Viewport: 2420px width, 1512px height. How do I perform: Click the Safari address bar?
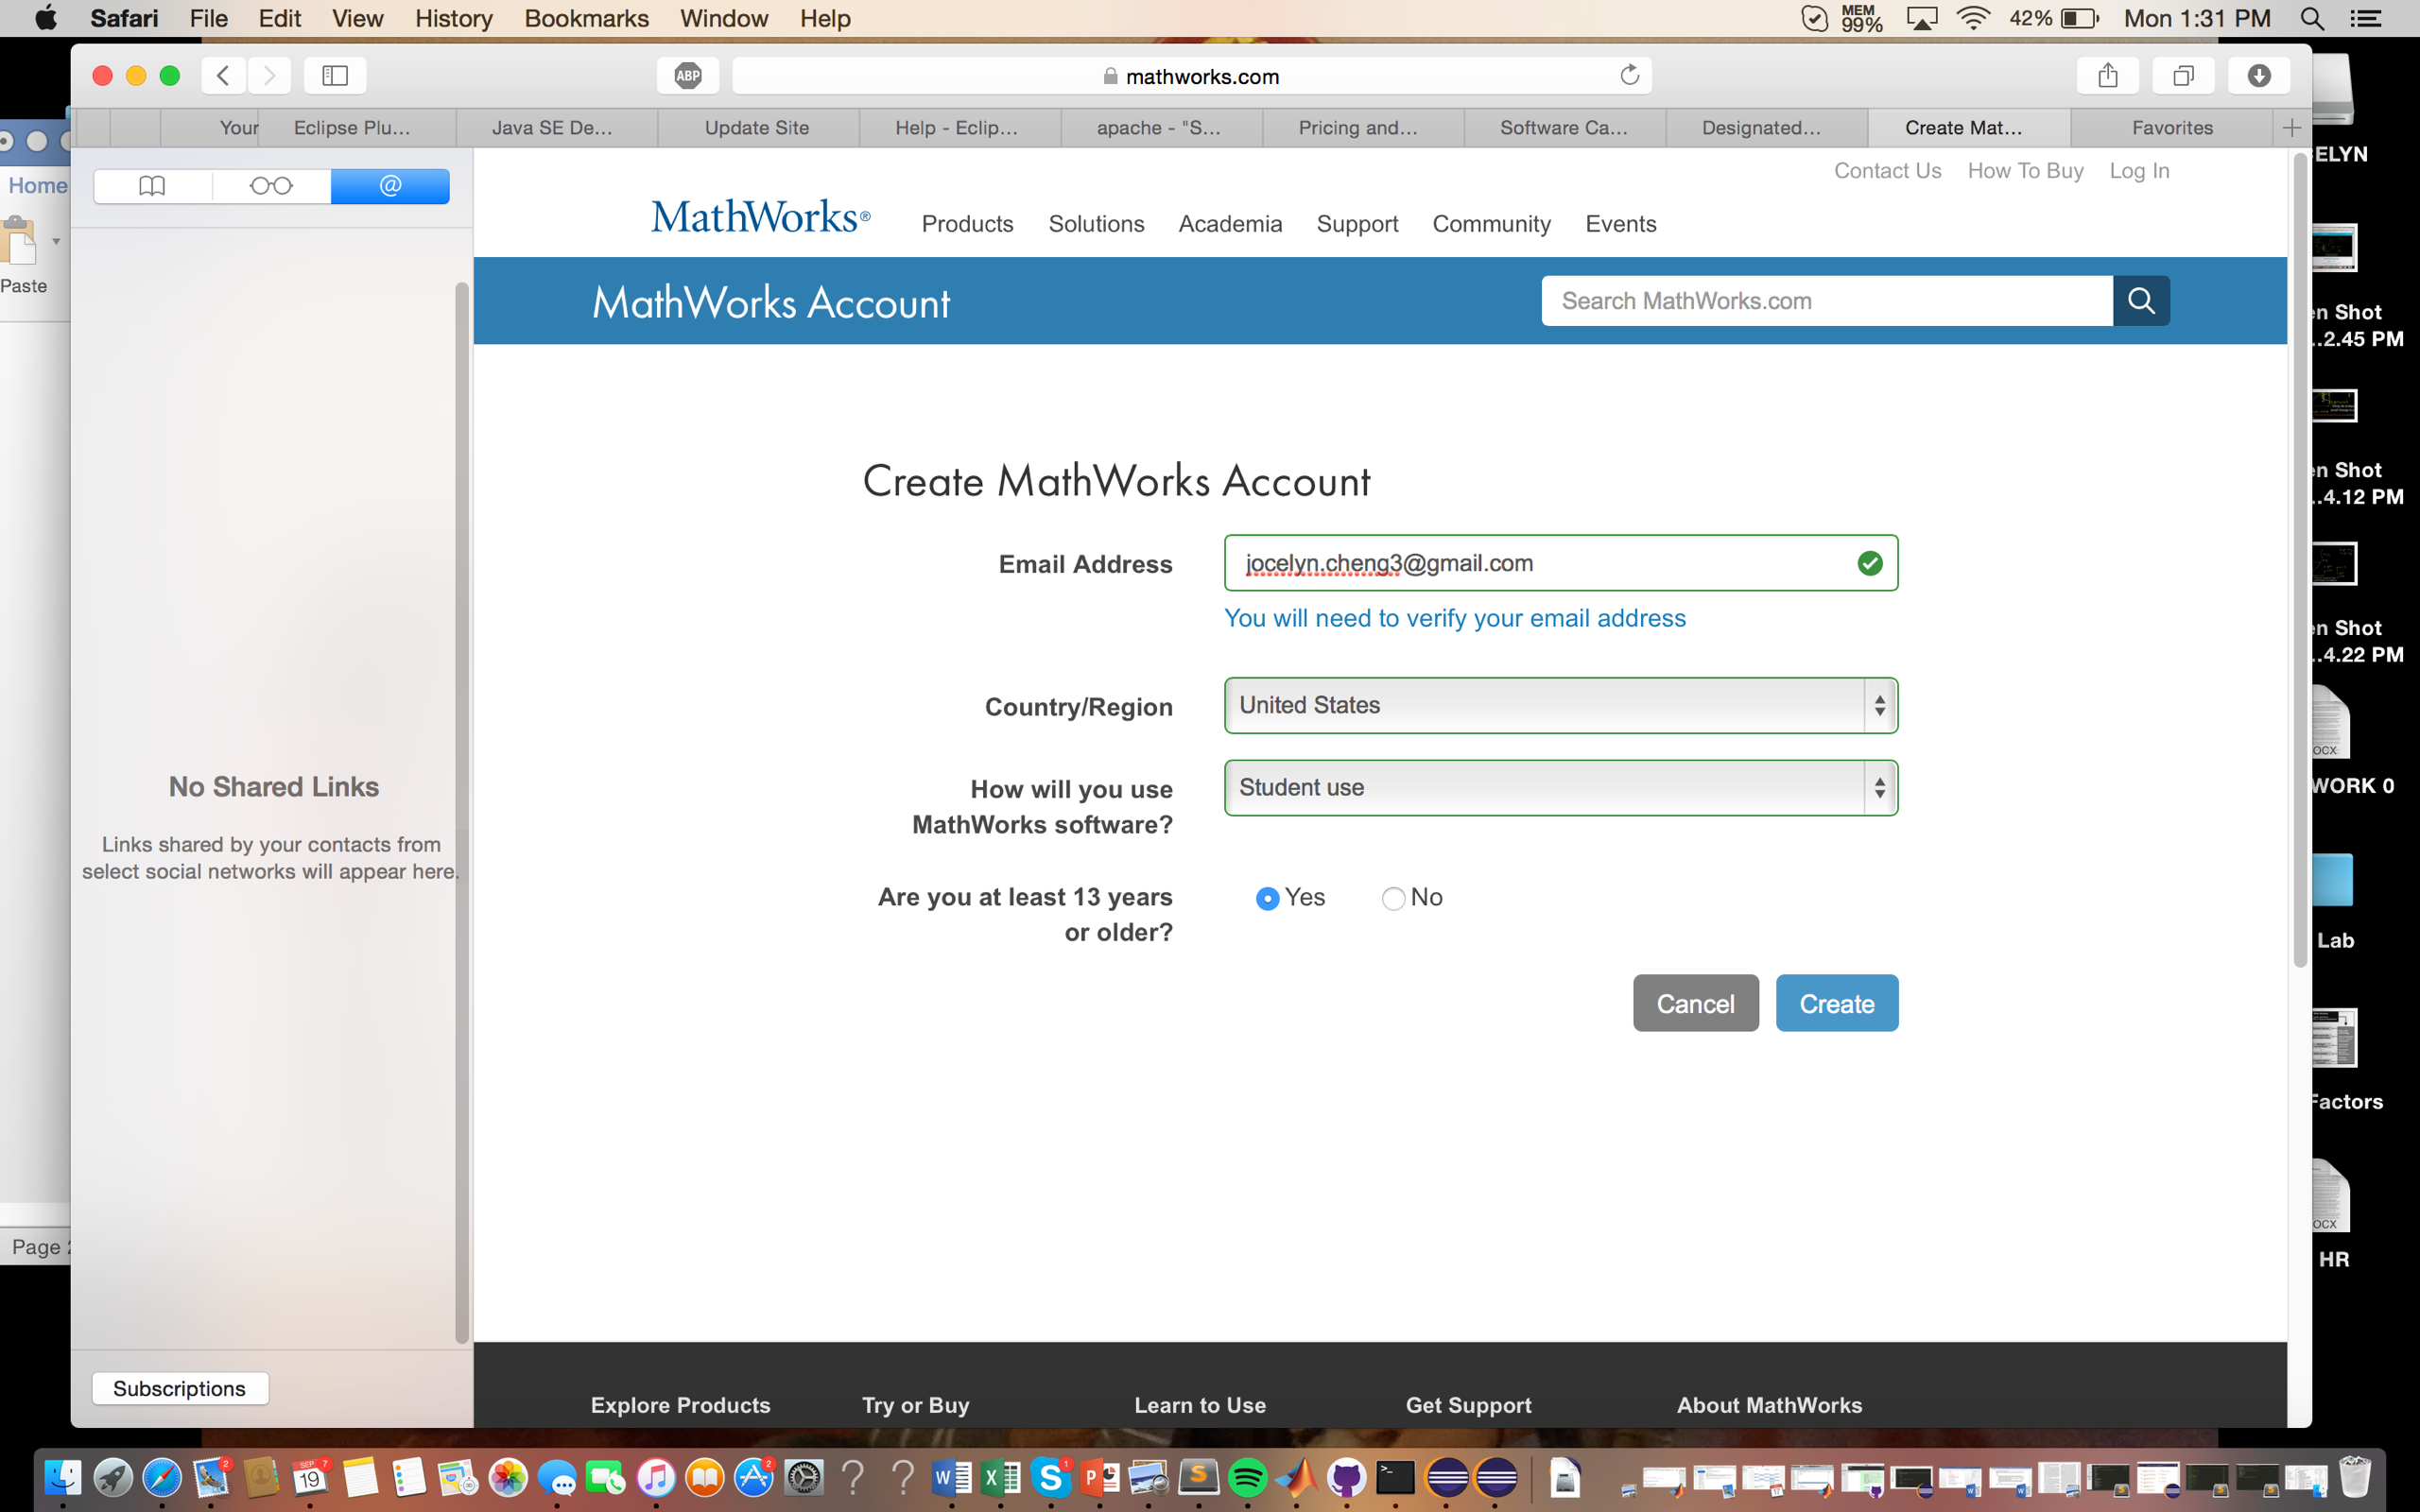tap(1191, 75)
